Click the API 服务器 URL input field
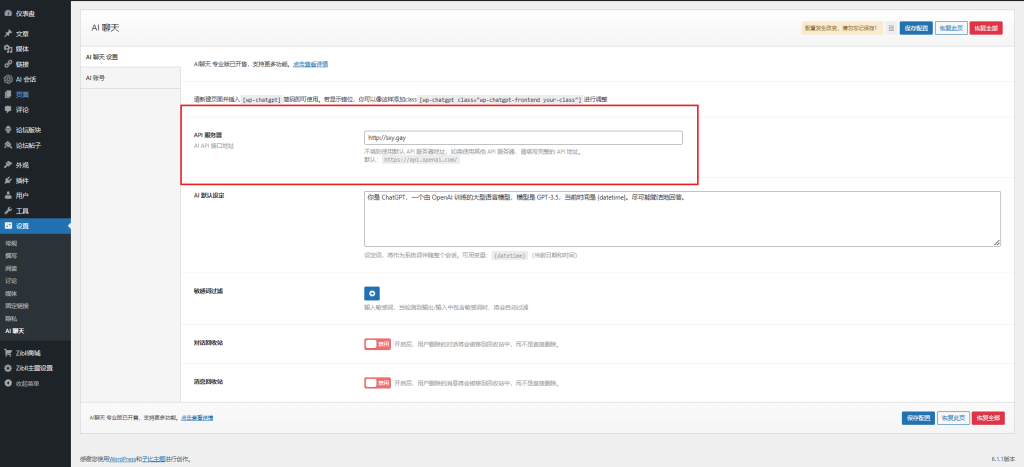This screenshot has height=467, width=1024. coord(523,138)
